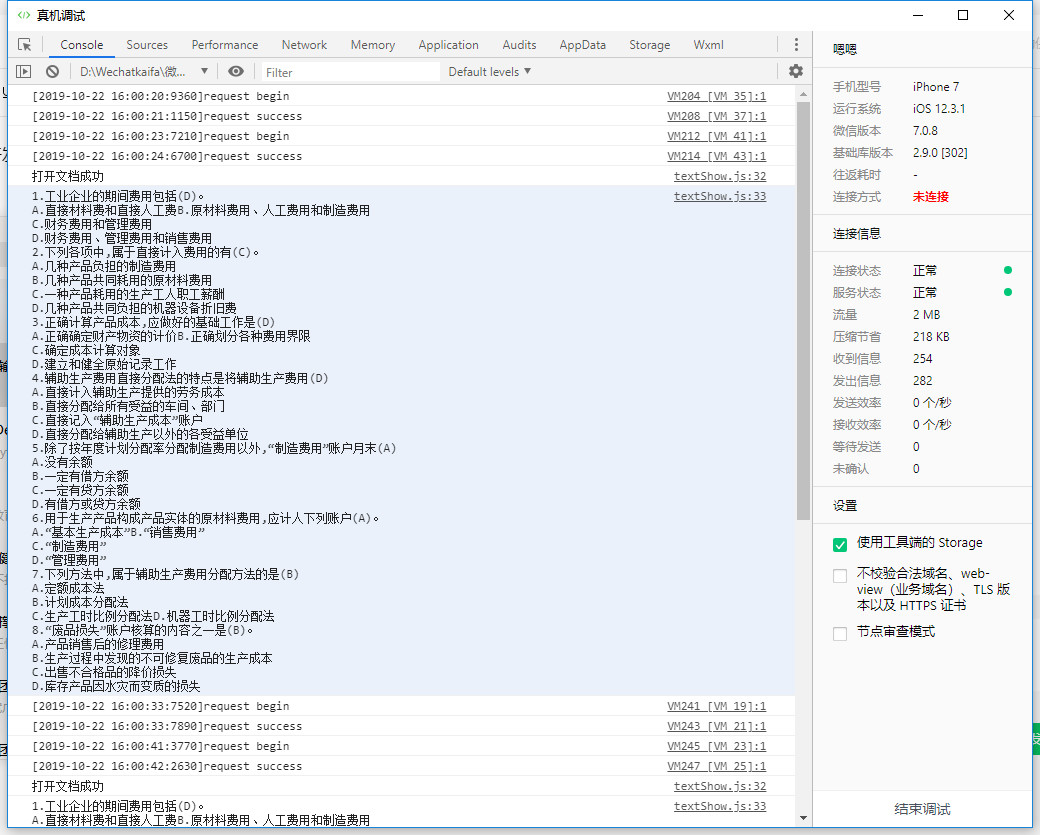Click the 结束调试 button
Image resolution: width=1040 pixels, height=835 pixels.
pyautogui.click(x=922, y=809)
